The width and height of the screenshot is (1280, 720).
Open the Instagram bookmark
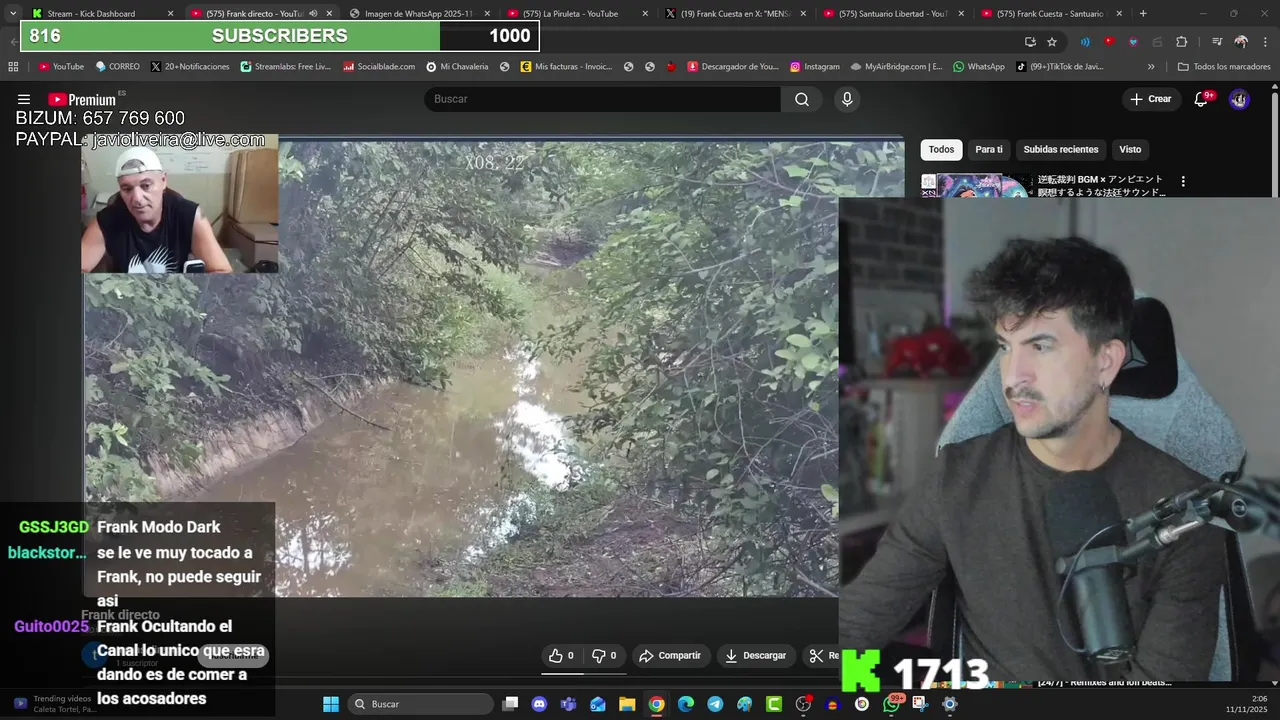(x=815, y=67)
